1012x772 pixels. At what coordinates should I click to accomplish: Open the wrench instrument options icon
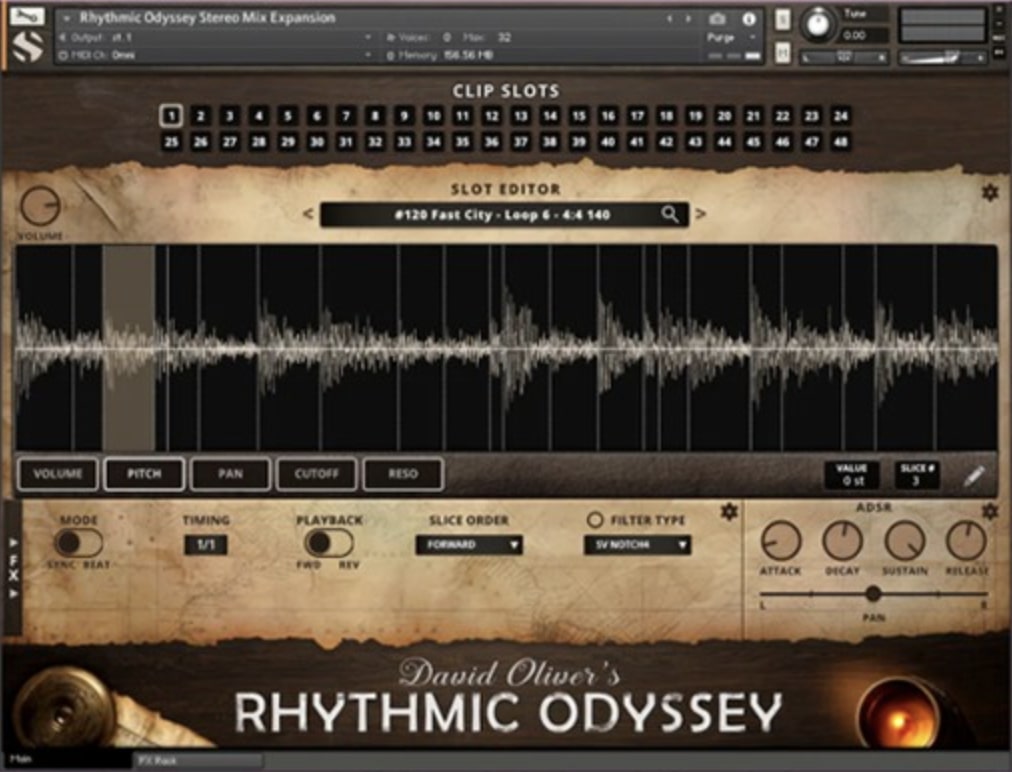click(x=27, y=15)
